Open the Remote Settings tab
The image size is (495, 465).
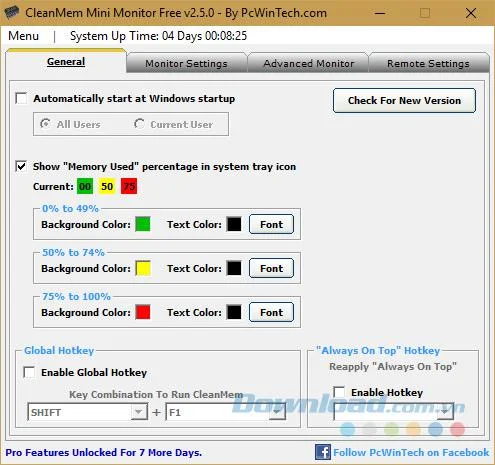pyautogui.click(x=428, y=63)
